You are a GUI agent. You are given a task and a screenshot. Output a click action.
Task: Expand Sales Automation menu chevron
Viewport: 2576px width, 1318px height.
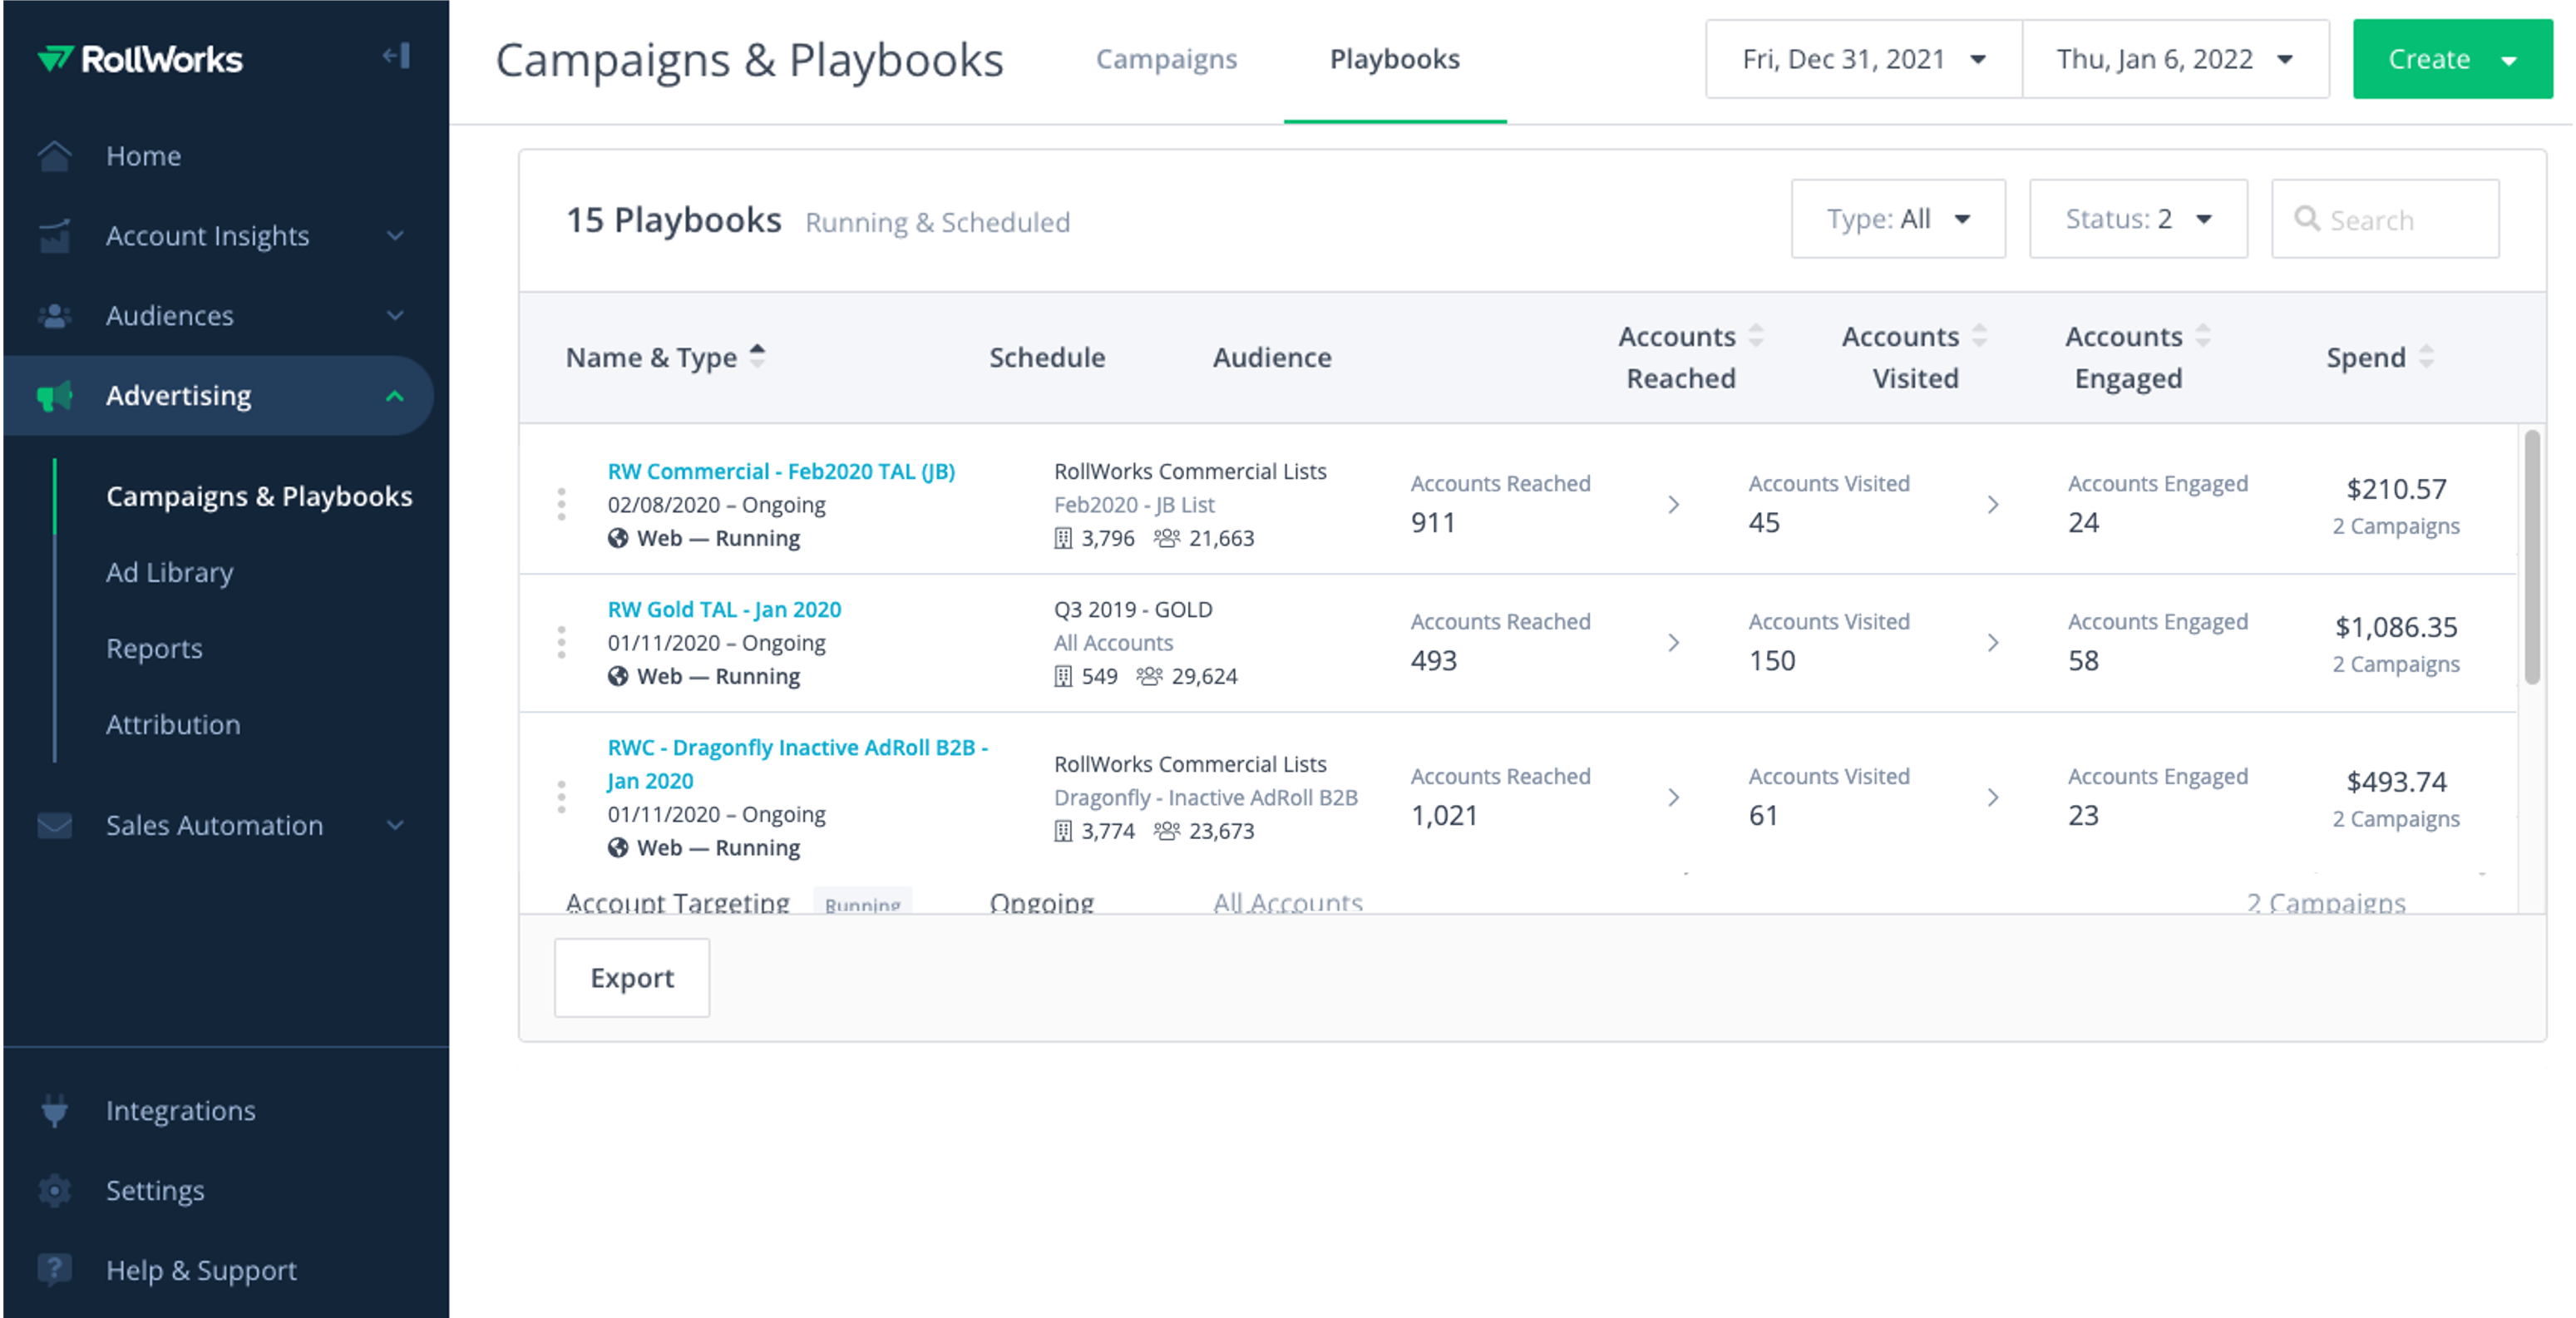pos(395,826)
